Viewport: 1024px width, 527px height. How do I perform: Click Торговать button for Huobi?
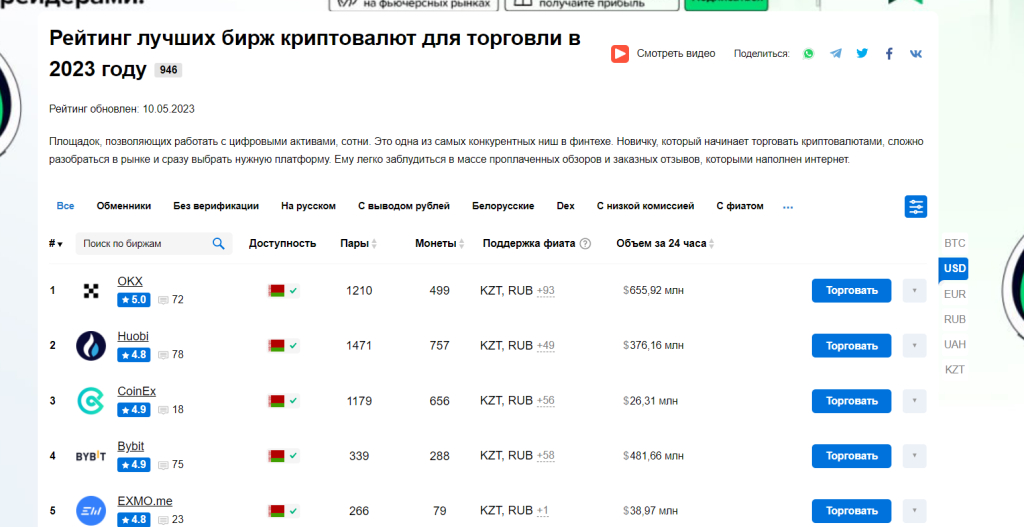[x=852, y=345]
